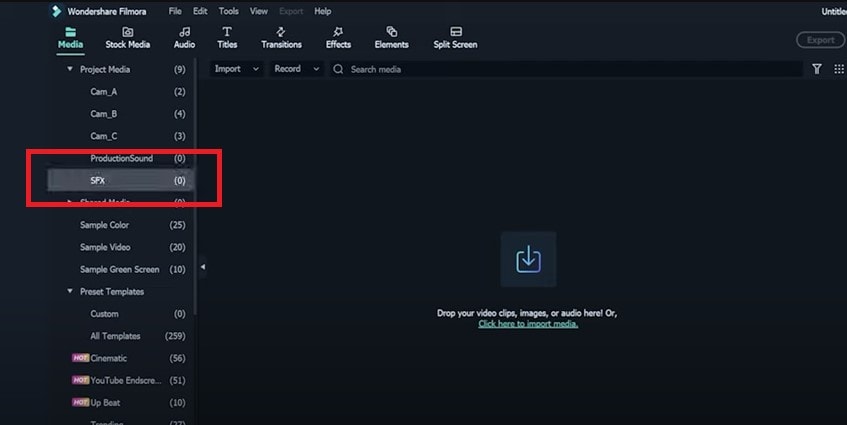
Task: Click the Search media field
Action: pos(566,69)
